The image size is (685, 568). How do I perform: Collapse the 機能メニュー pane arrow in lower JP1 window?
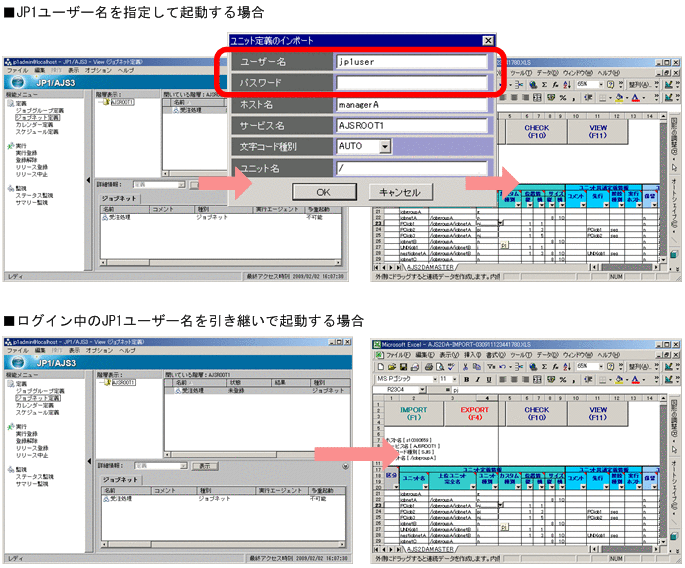point(89,461)
